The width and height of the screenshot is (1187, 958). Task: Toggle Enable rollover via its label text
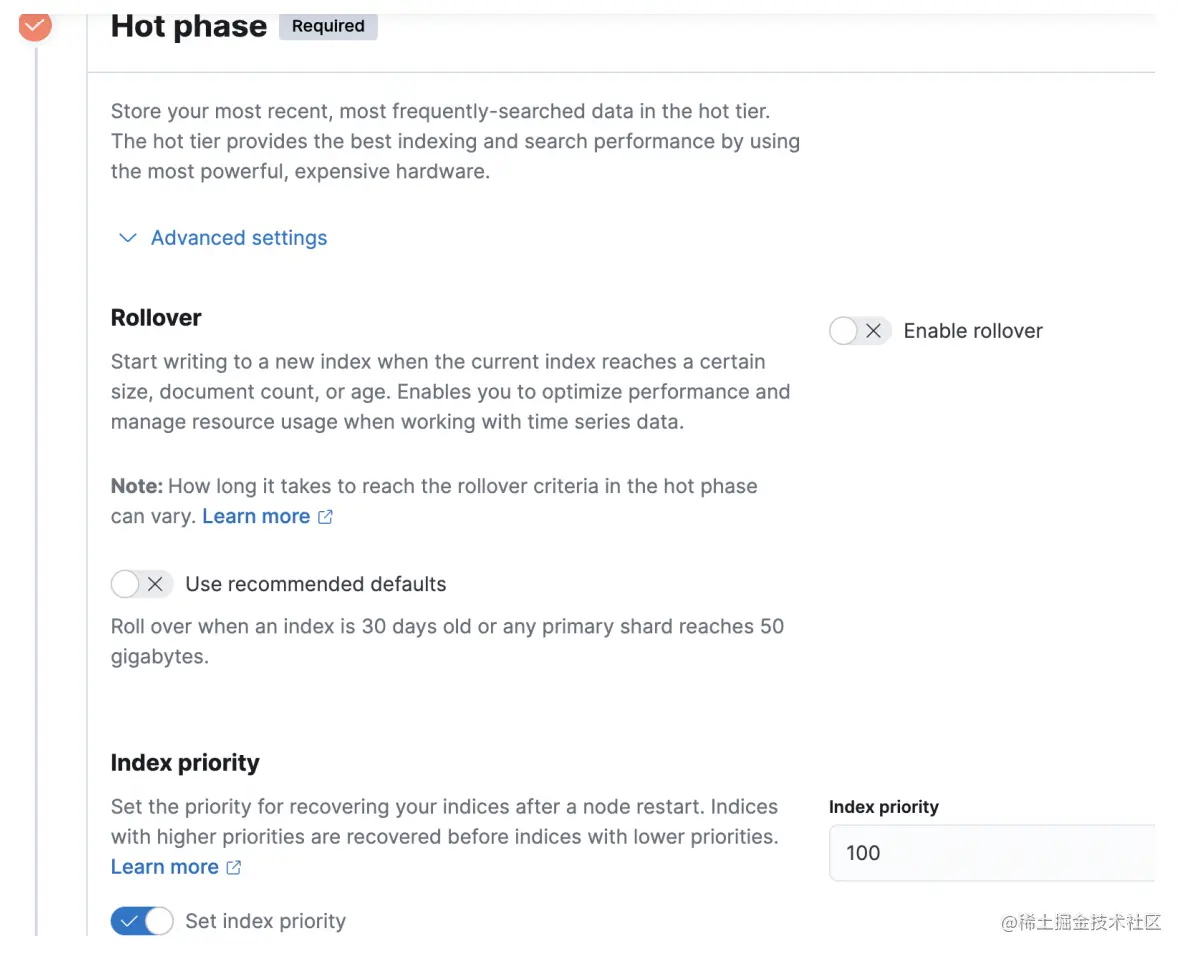coord(972,331)
